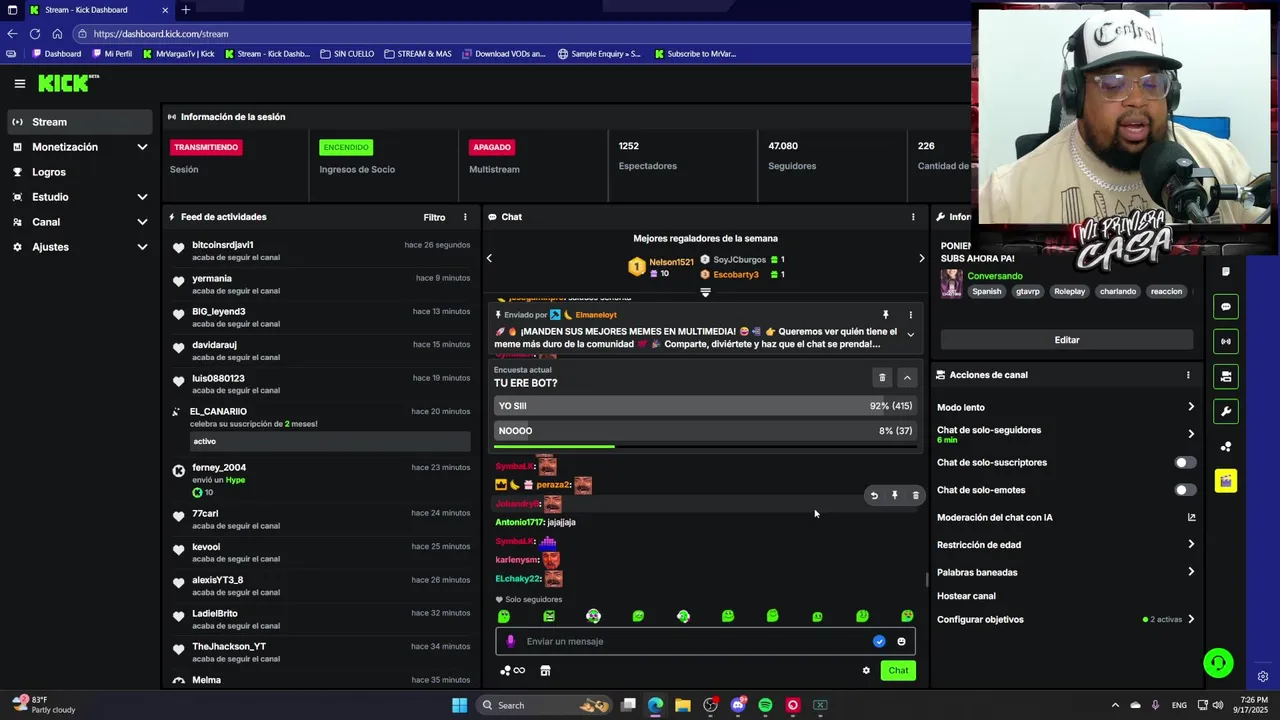Open the dashboard gear settings at the bottom right
The width and height of the screenshot is (1280, 720).
coord(1263,677)
